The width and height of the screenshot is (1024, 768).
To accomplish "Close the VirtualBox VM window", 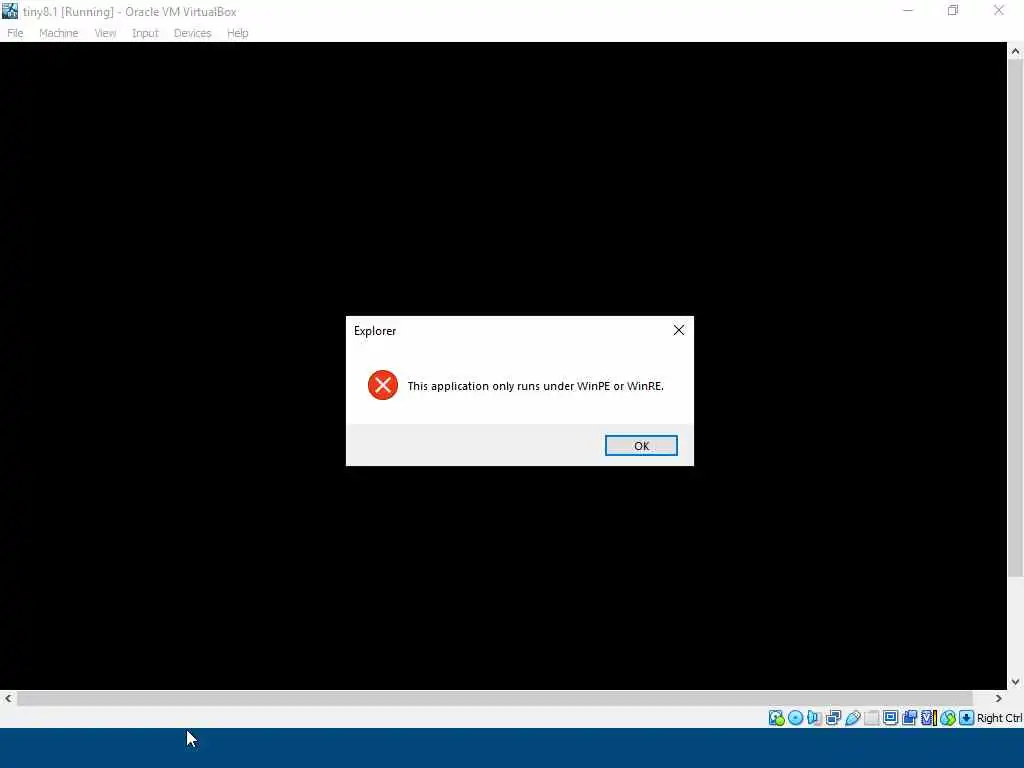I will click(x=999, y=10).
